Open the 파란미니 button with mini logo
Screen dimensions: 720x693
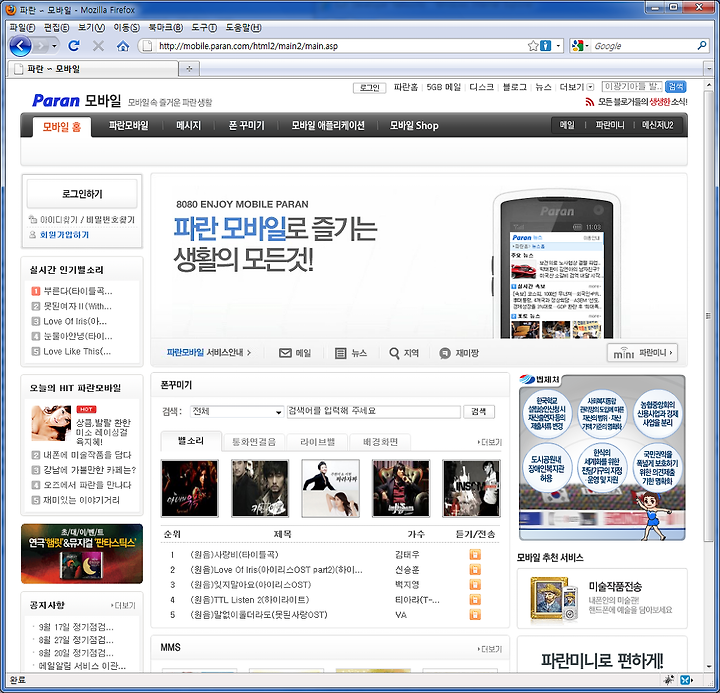(x=642, y=353)
